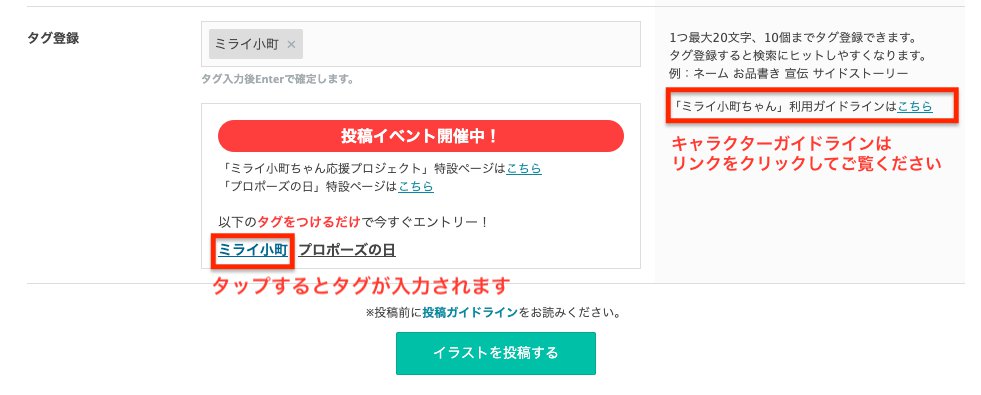Click the イラストを投稿する button

[x=496, y=353]
